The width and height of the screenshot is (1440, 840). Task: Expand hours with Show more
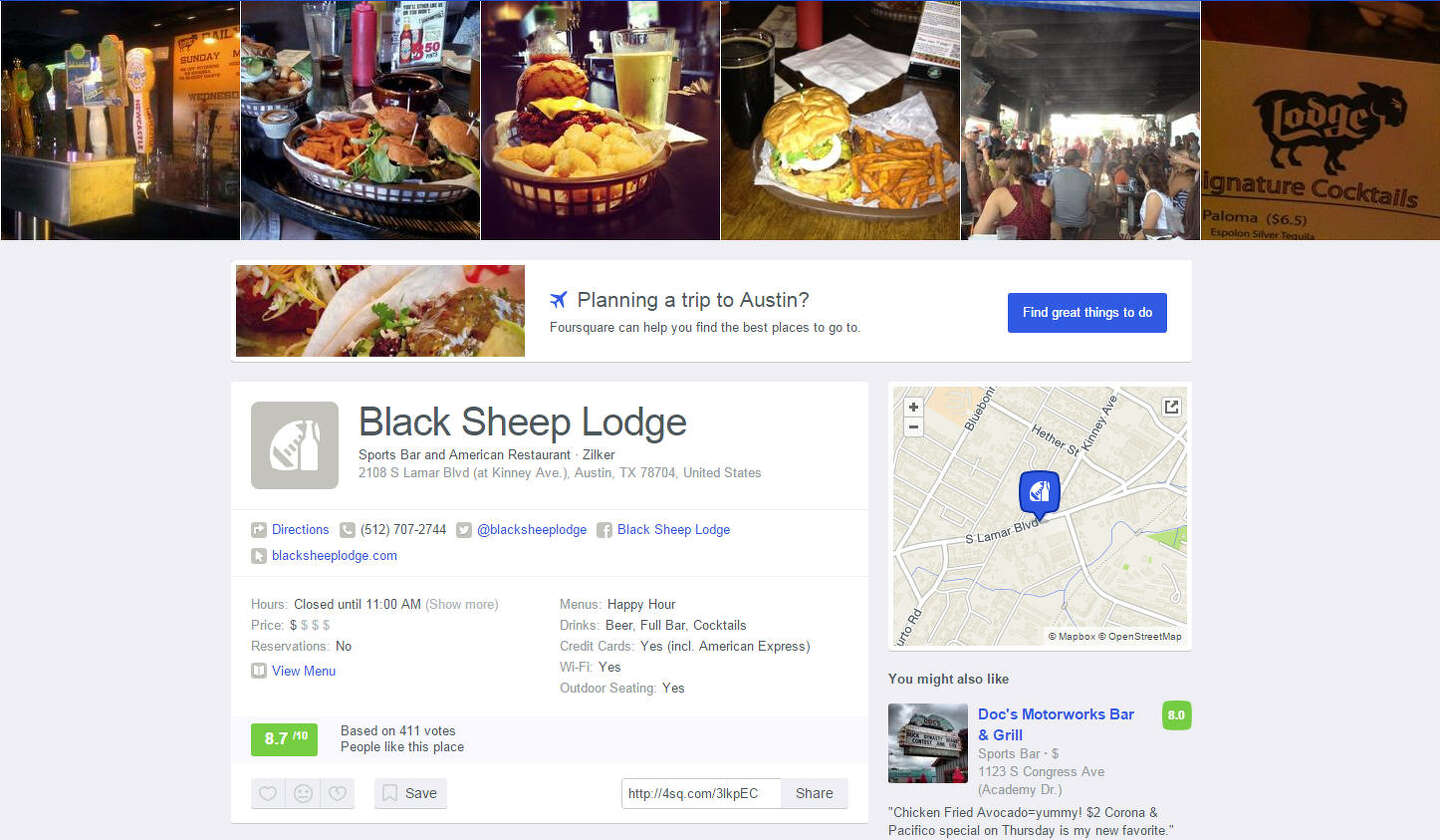tap(462, 604)
